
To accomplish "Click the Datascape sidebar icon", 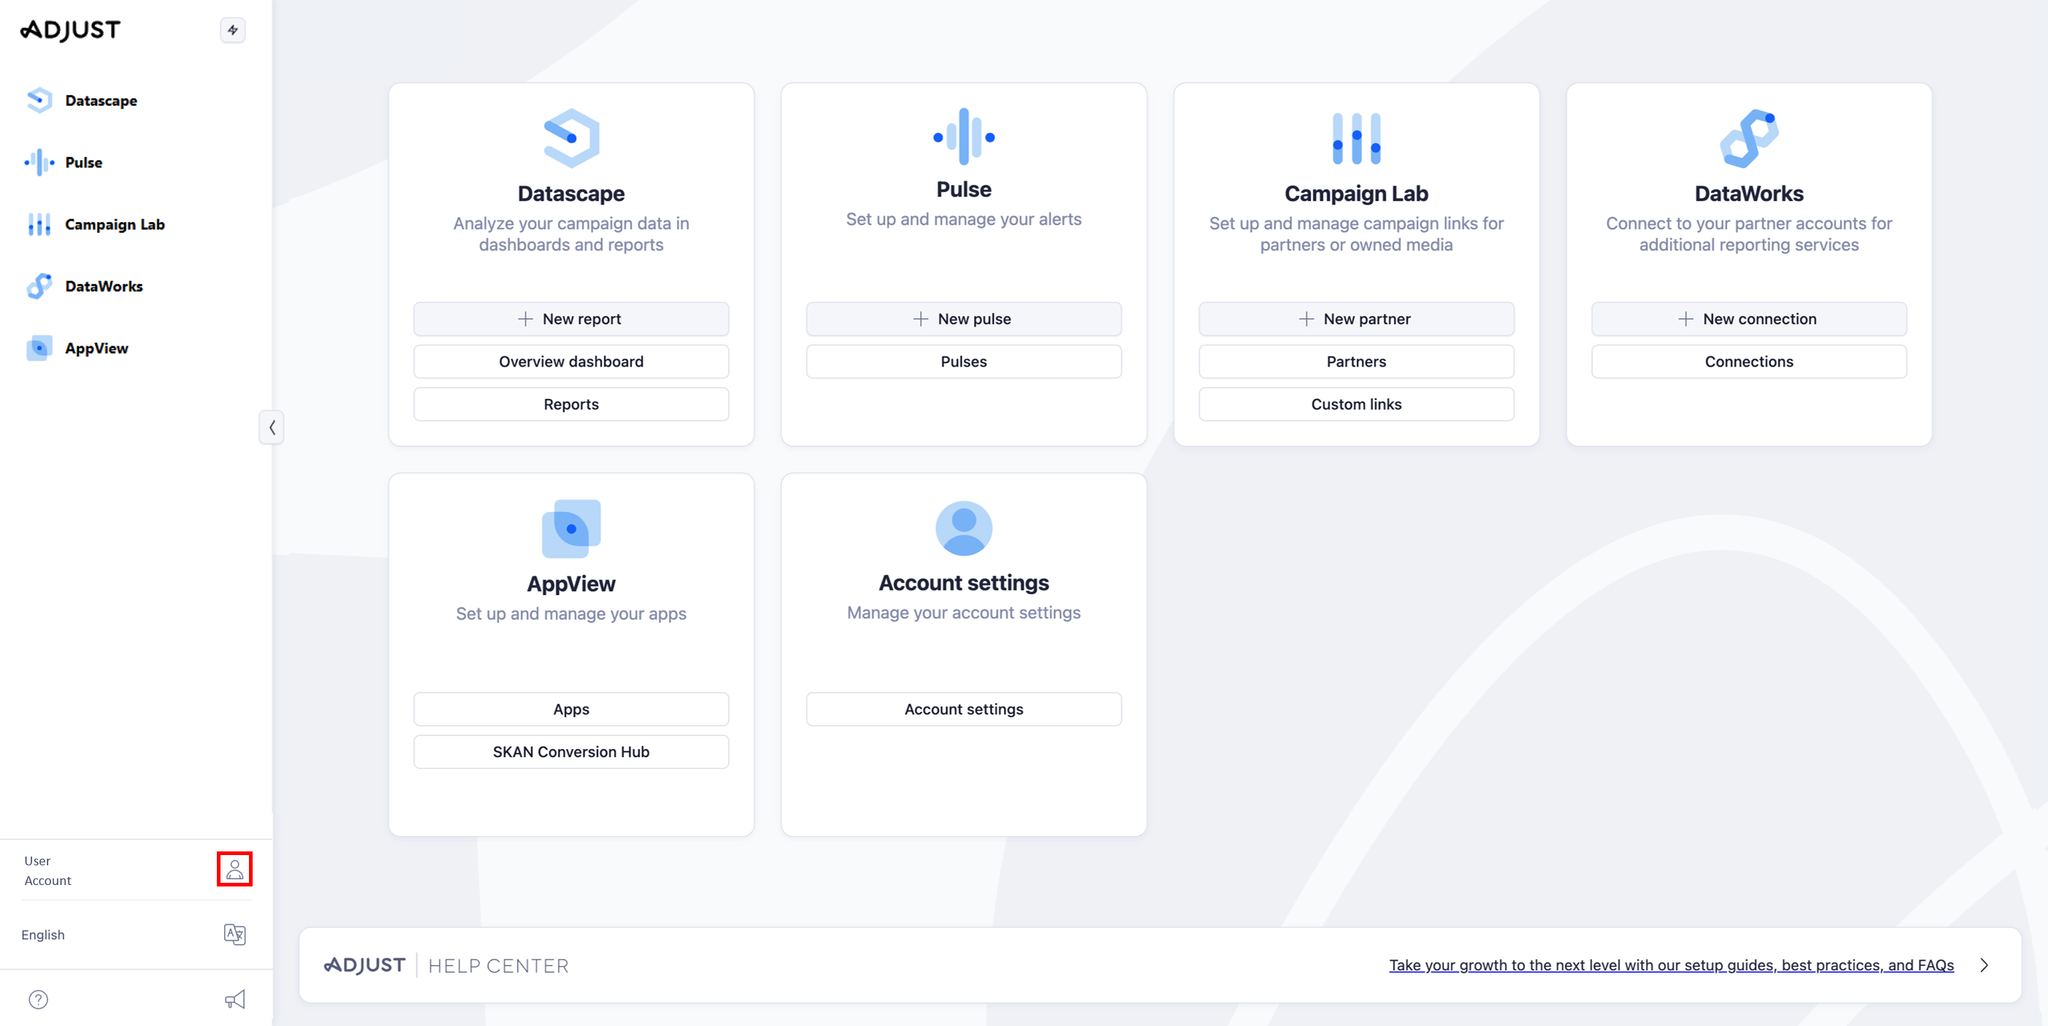I will pos(39,100).
